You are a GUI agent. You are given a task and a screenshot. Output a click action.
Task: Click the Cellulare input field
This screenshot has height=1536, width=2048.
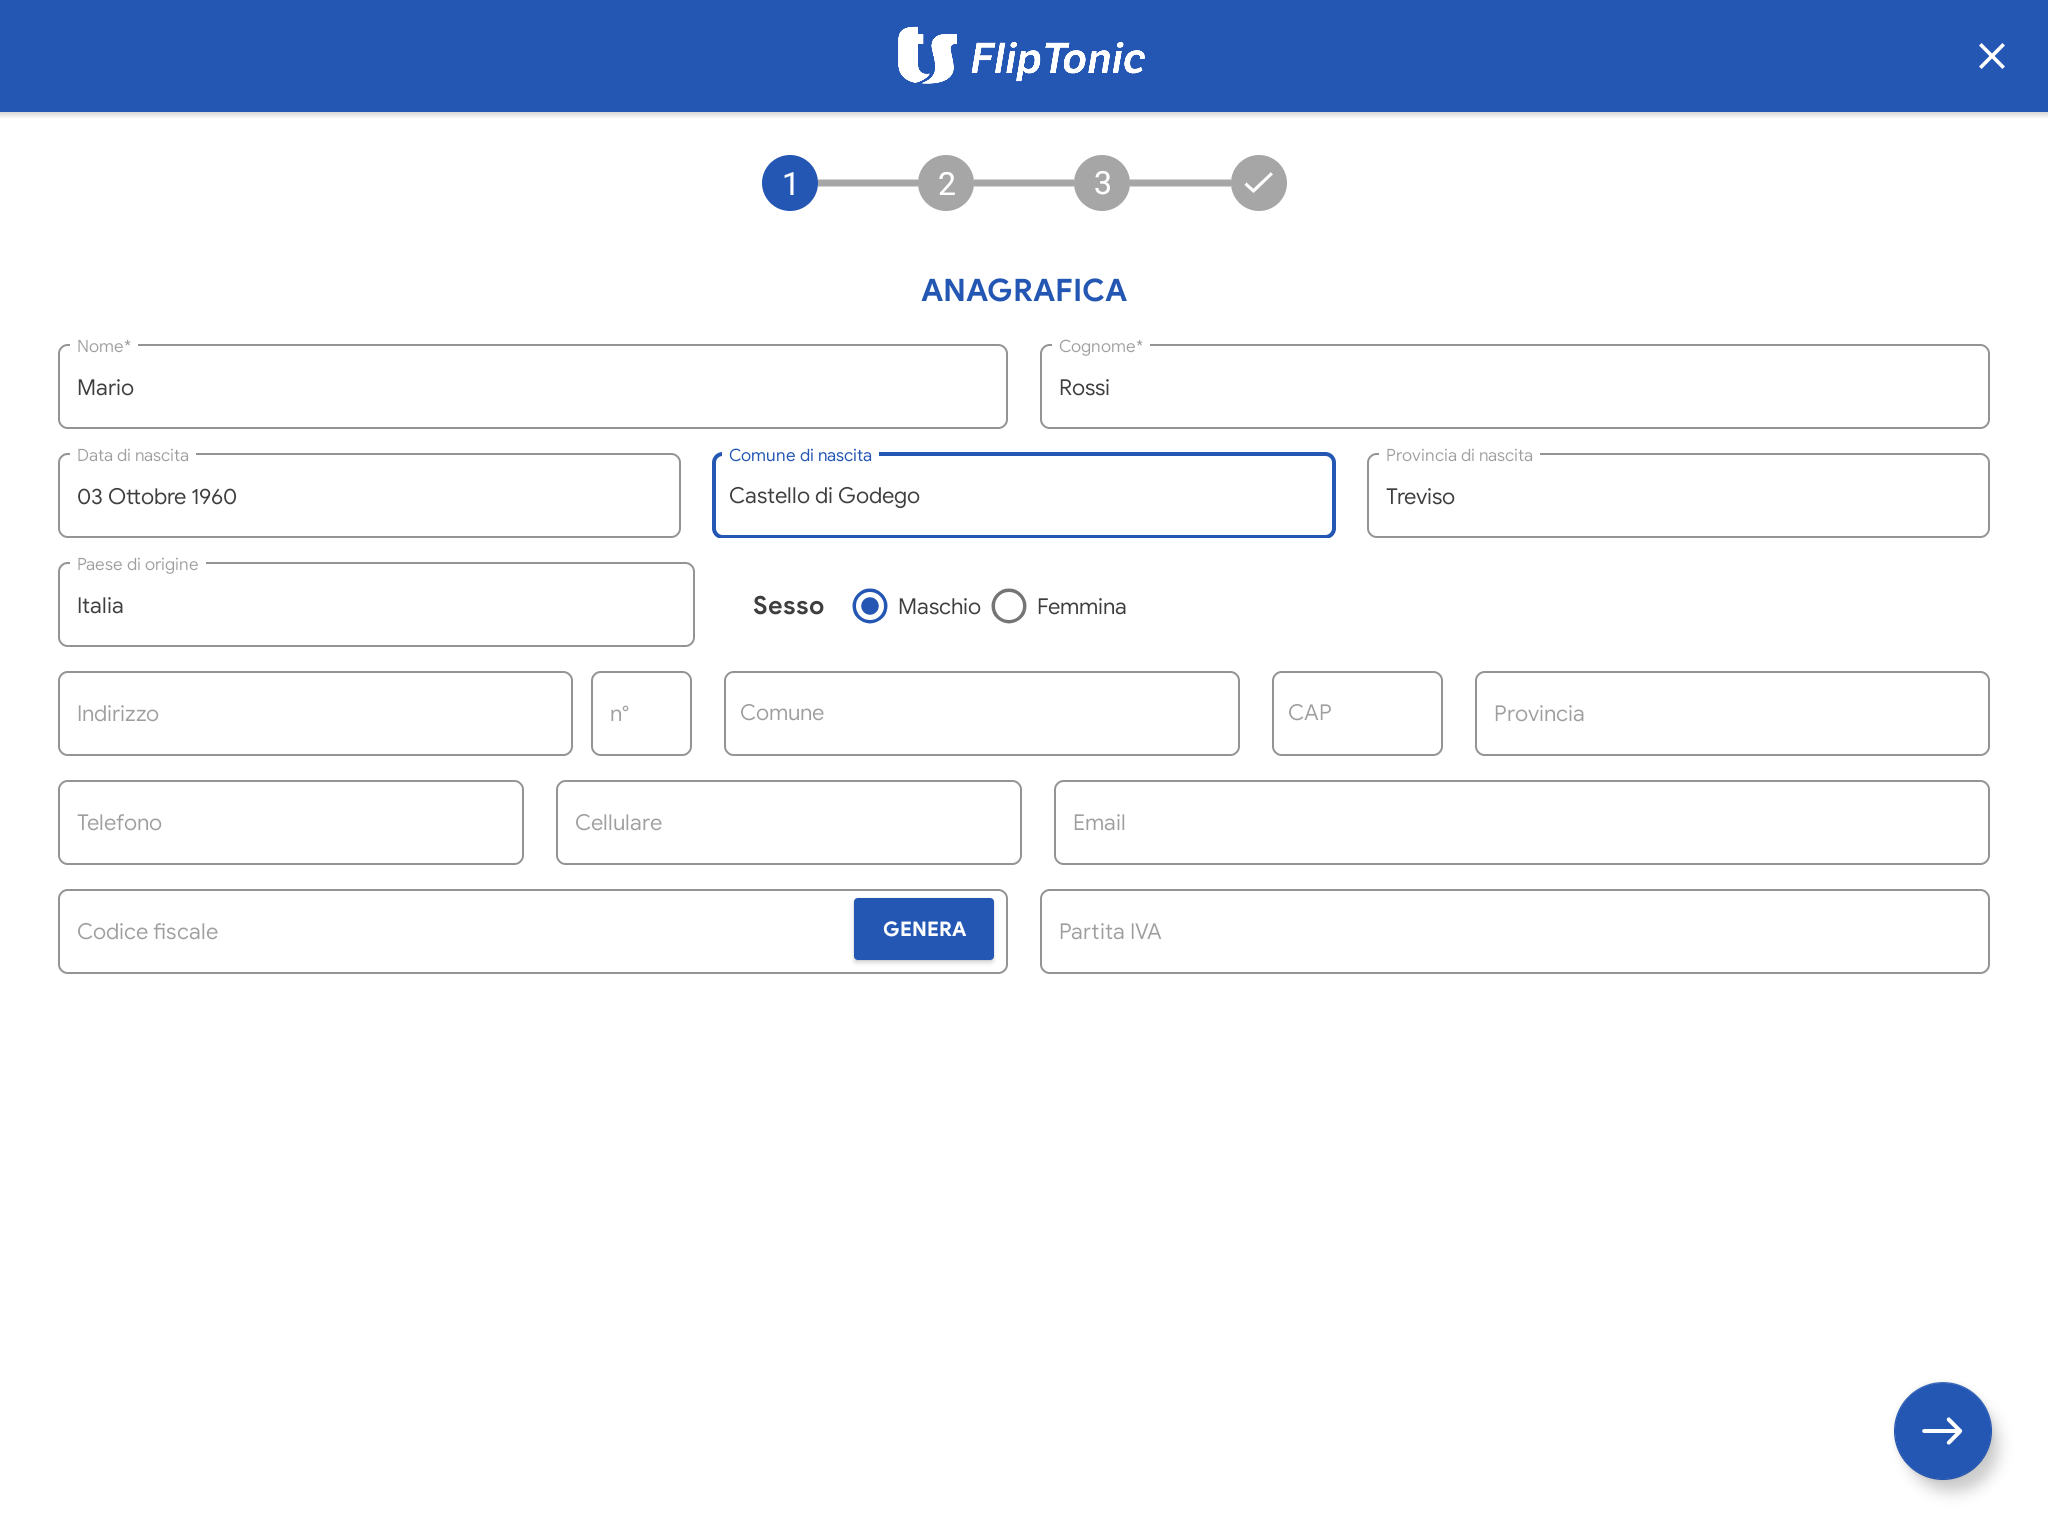tap(788, 822)
